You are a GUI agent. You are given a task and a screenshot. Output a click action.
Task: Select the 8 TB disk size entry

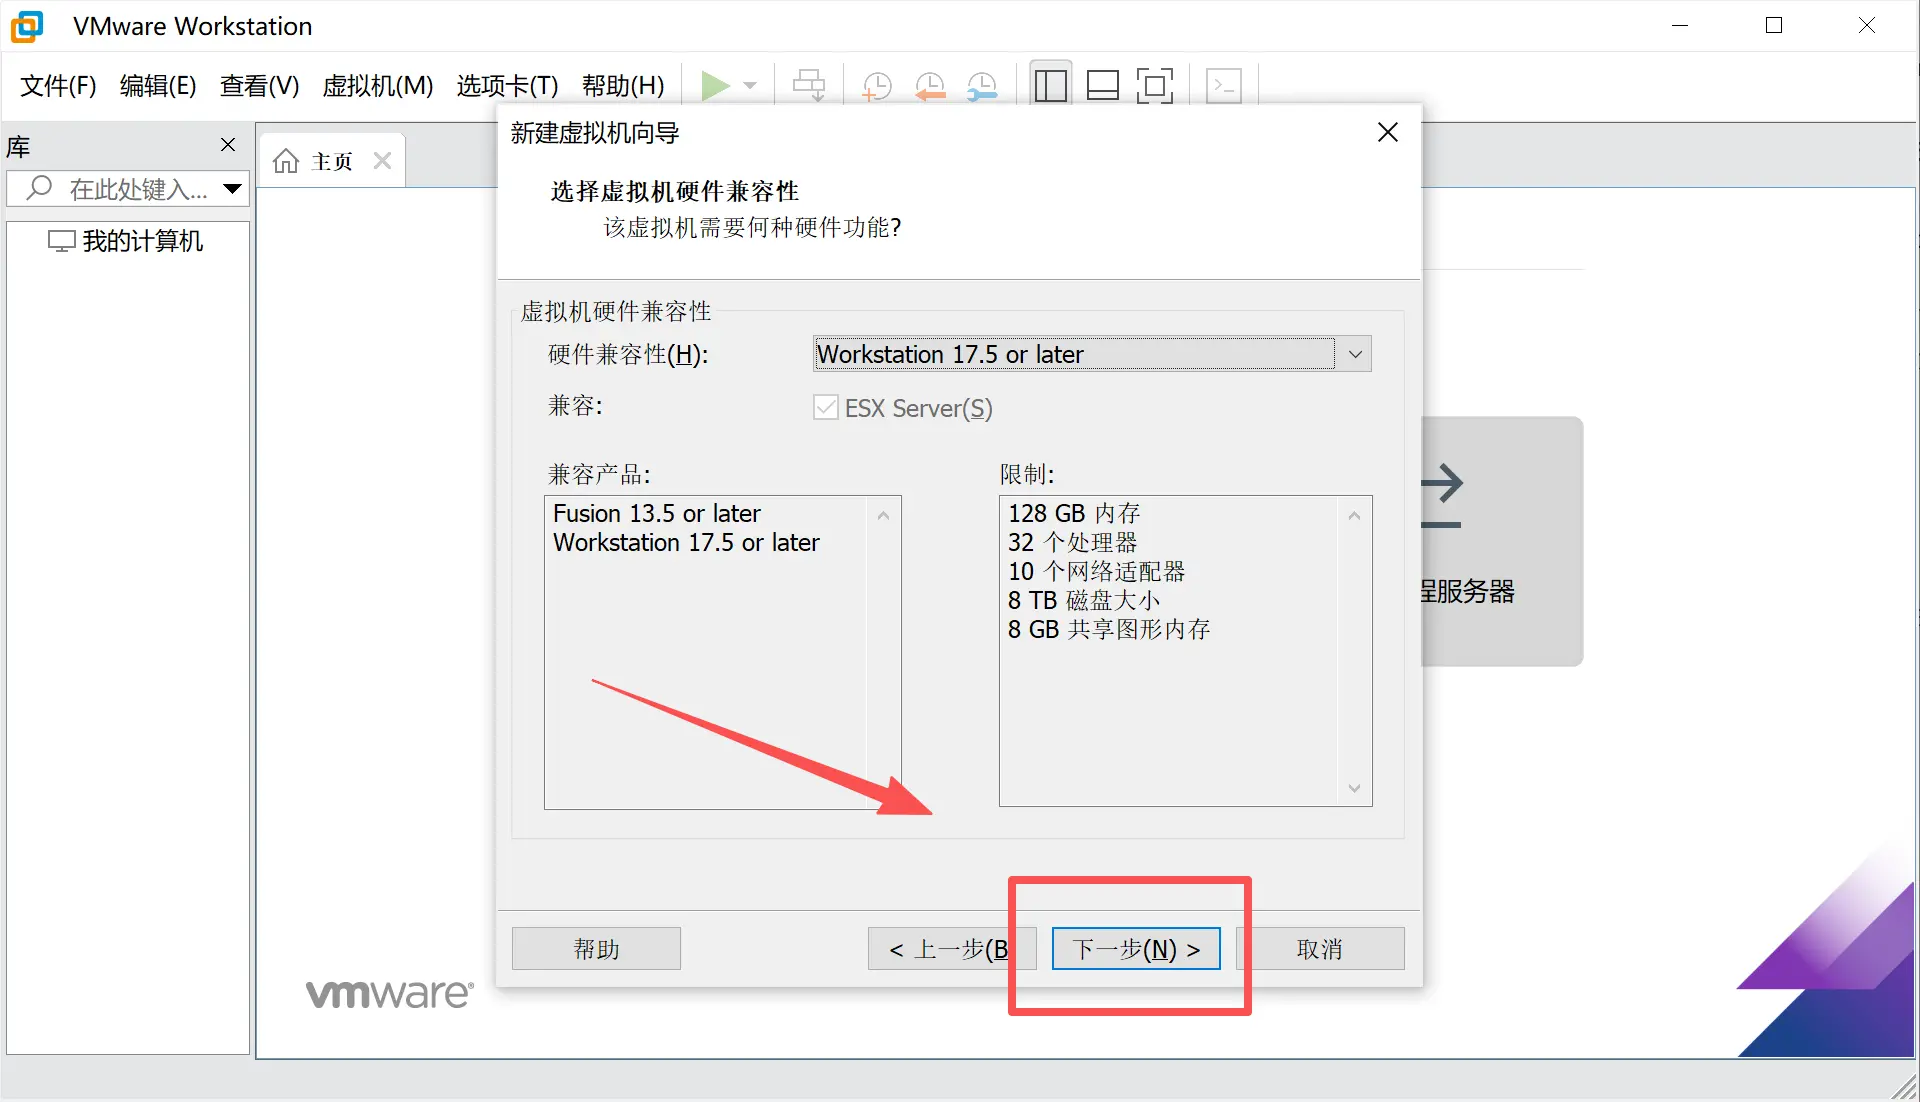tap(1084, 600)
